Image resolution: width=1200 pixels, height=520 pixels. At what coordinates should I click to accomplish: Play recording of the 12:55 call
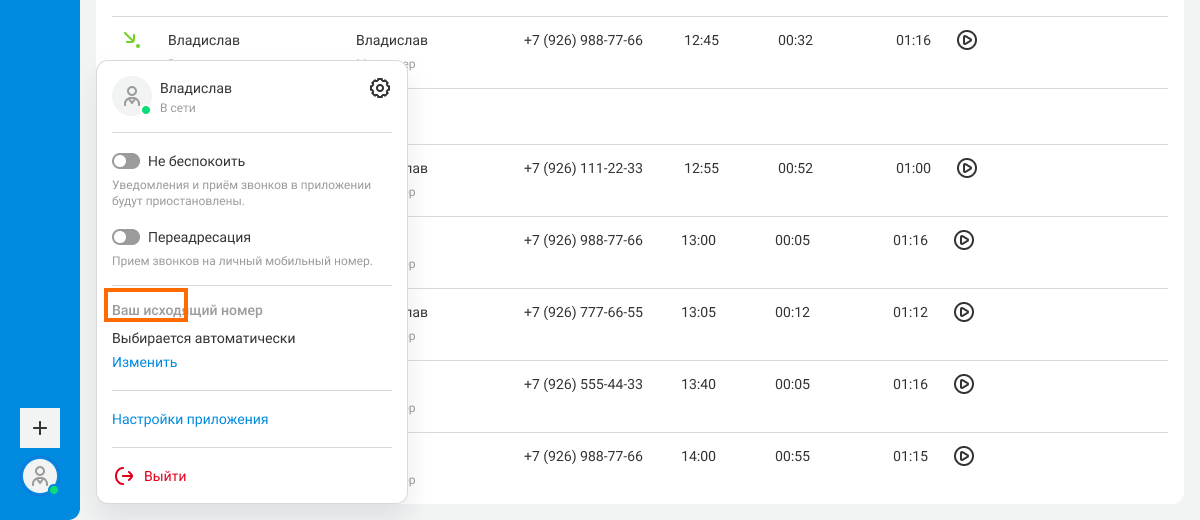pyautogui.click(x=966, y=168)
